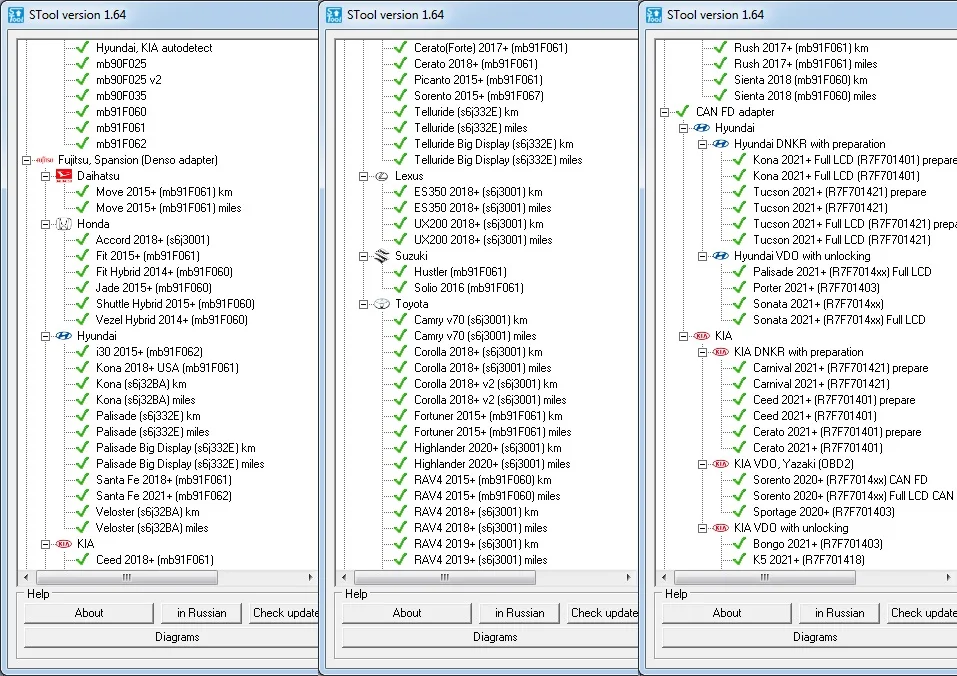Click Hyundai logo beside Hyundai DNKR with preparation
The width and height of the screenshot is (957, 676).
(721, 144)
